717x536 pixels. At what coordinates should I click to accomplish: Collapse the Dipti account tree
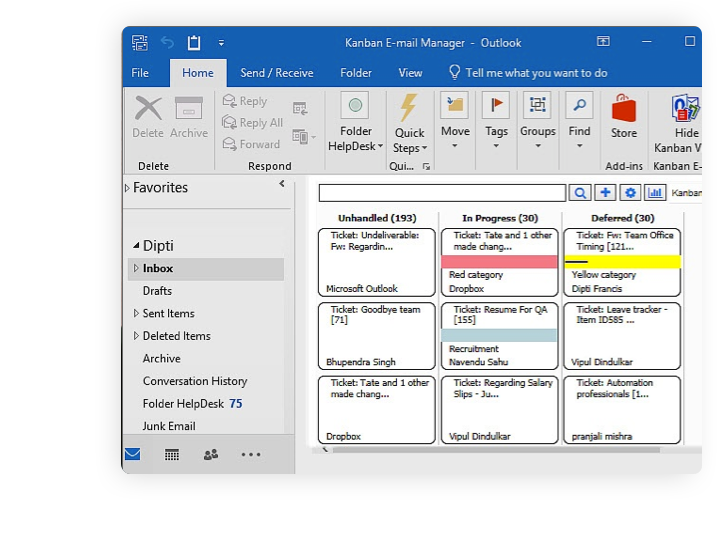[136, 246]
